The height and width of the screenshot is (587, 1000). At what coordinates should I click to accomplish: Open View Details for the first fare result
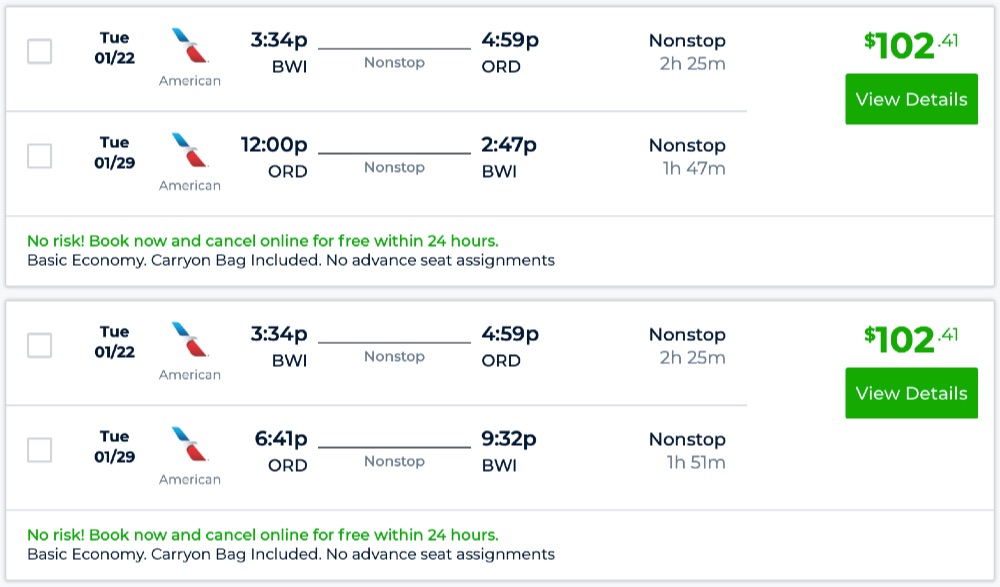911,99
